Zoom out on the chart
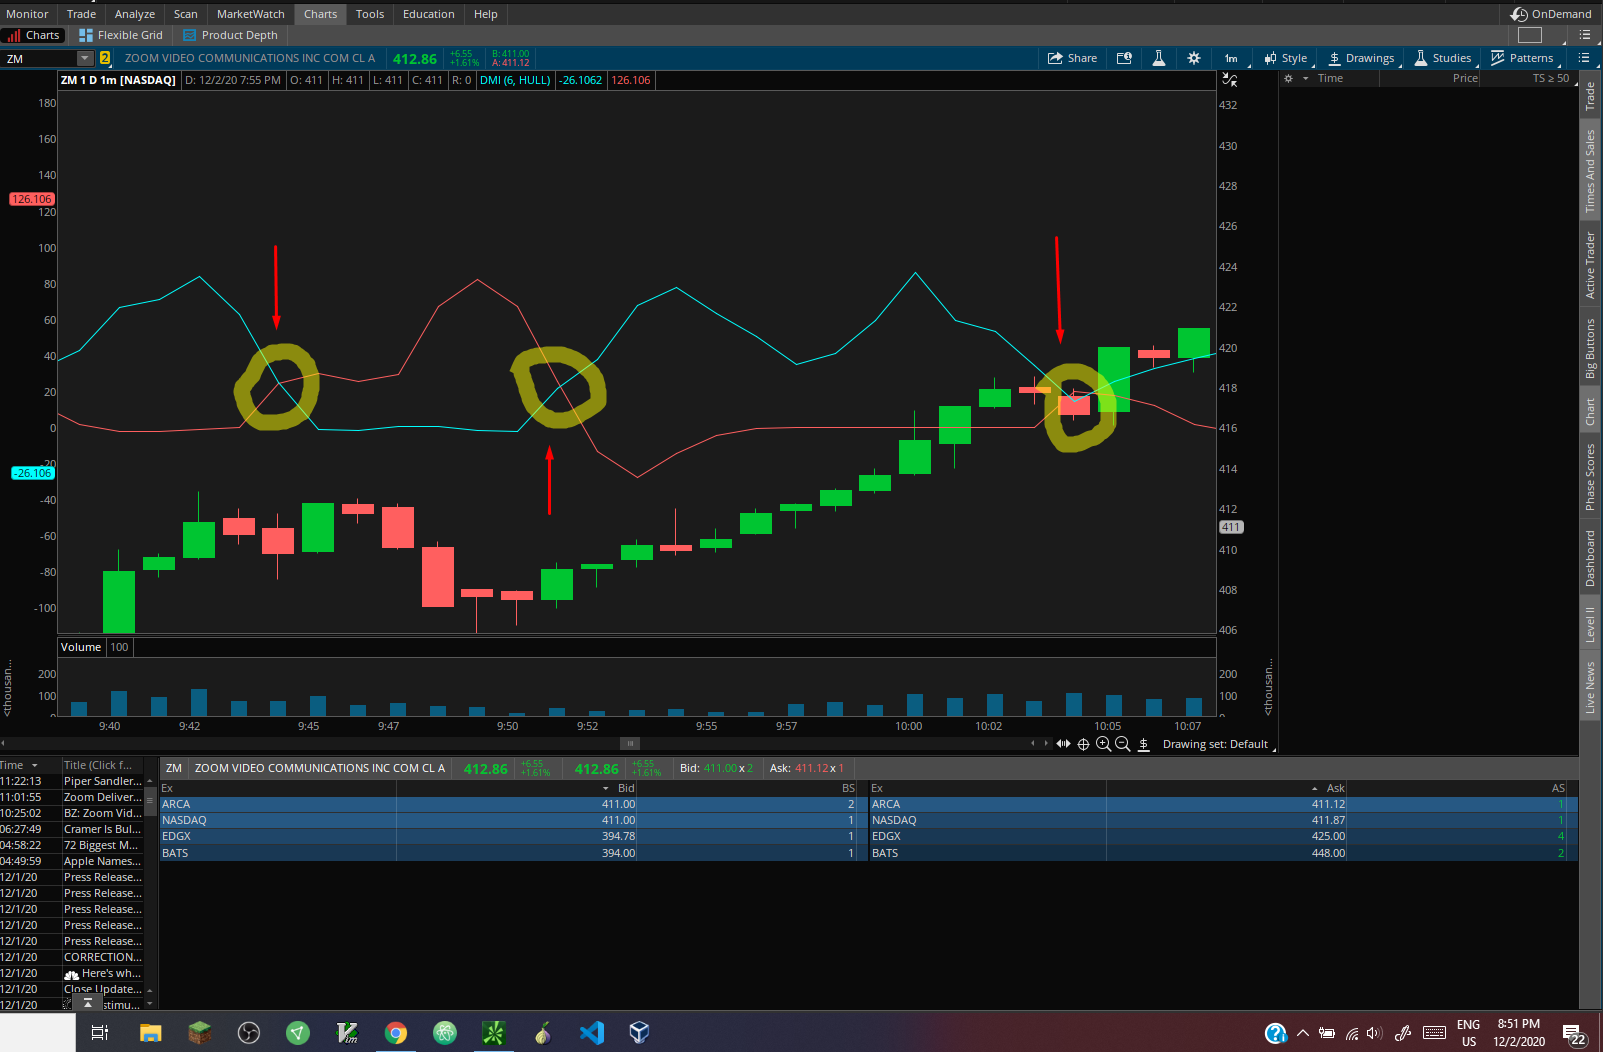This screenshot has height=1052, width=1603. (x=1122, y=744)
